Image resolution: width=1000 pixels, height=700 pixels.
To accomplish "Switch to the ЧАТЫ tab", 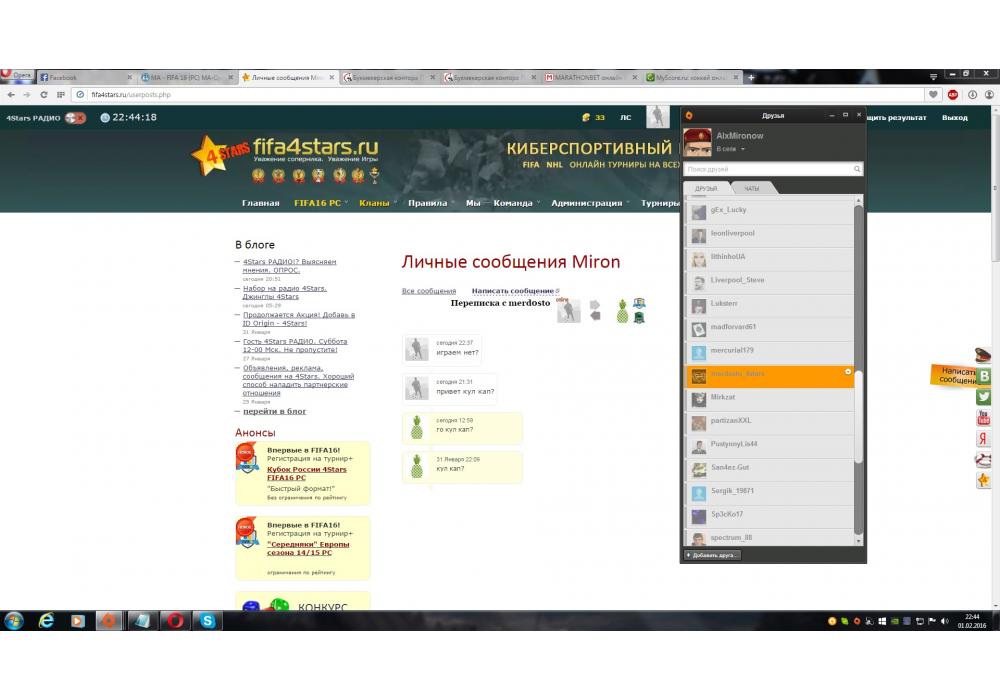I will click(751, 188).
